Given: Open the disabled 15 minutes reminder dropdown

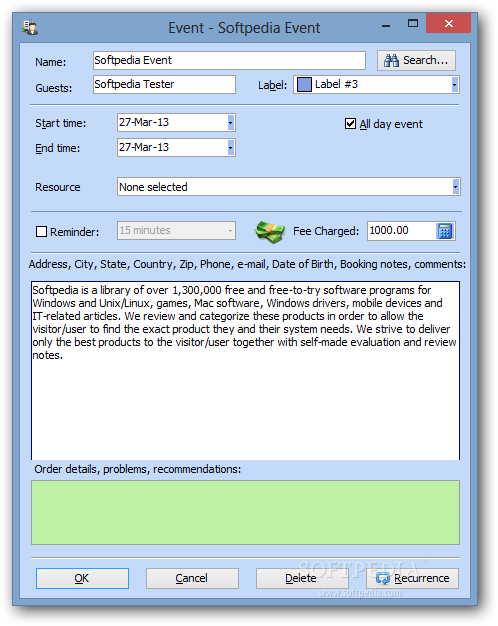Looking at the screenshot, I should coord(230,231).
